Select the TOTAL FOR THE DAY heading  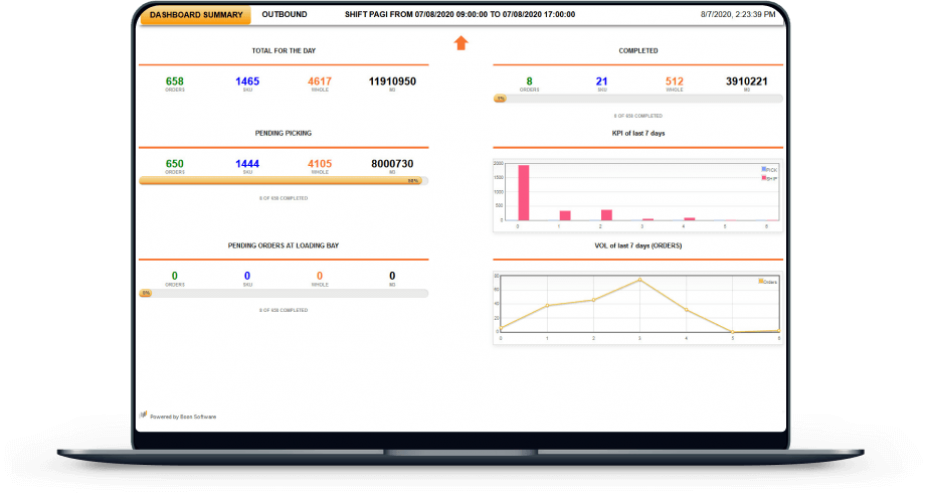(x=284, y=51)
